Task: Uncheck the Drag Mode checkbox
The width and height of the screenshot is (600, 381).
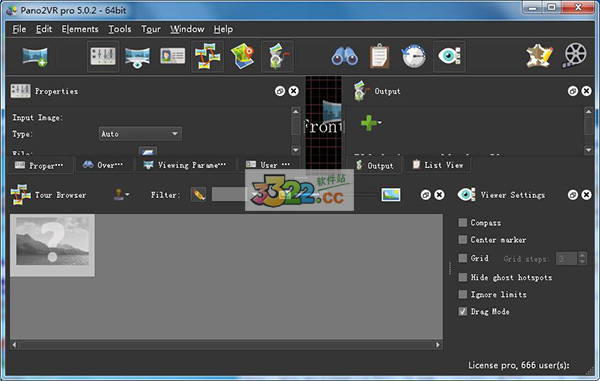Action: coord(463,311)
